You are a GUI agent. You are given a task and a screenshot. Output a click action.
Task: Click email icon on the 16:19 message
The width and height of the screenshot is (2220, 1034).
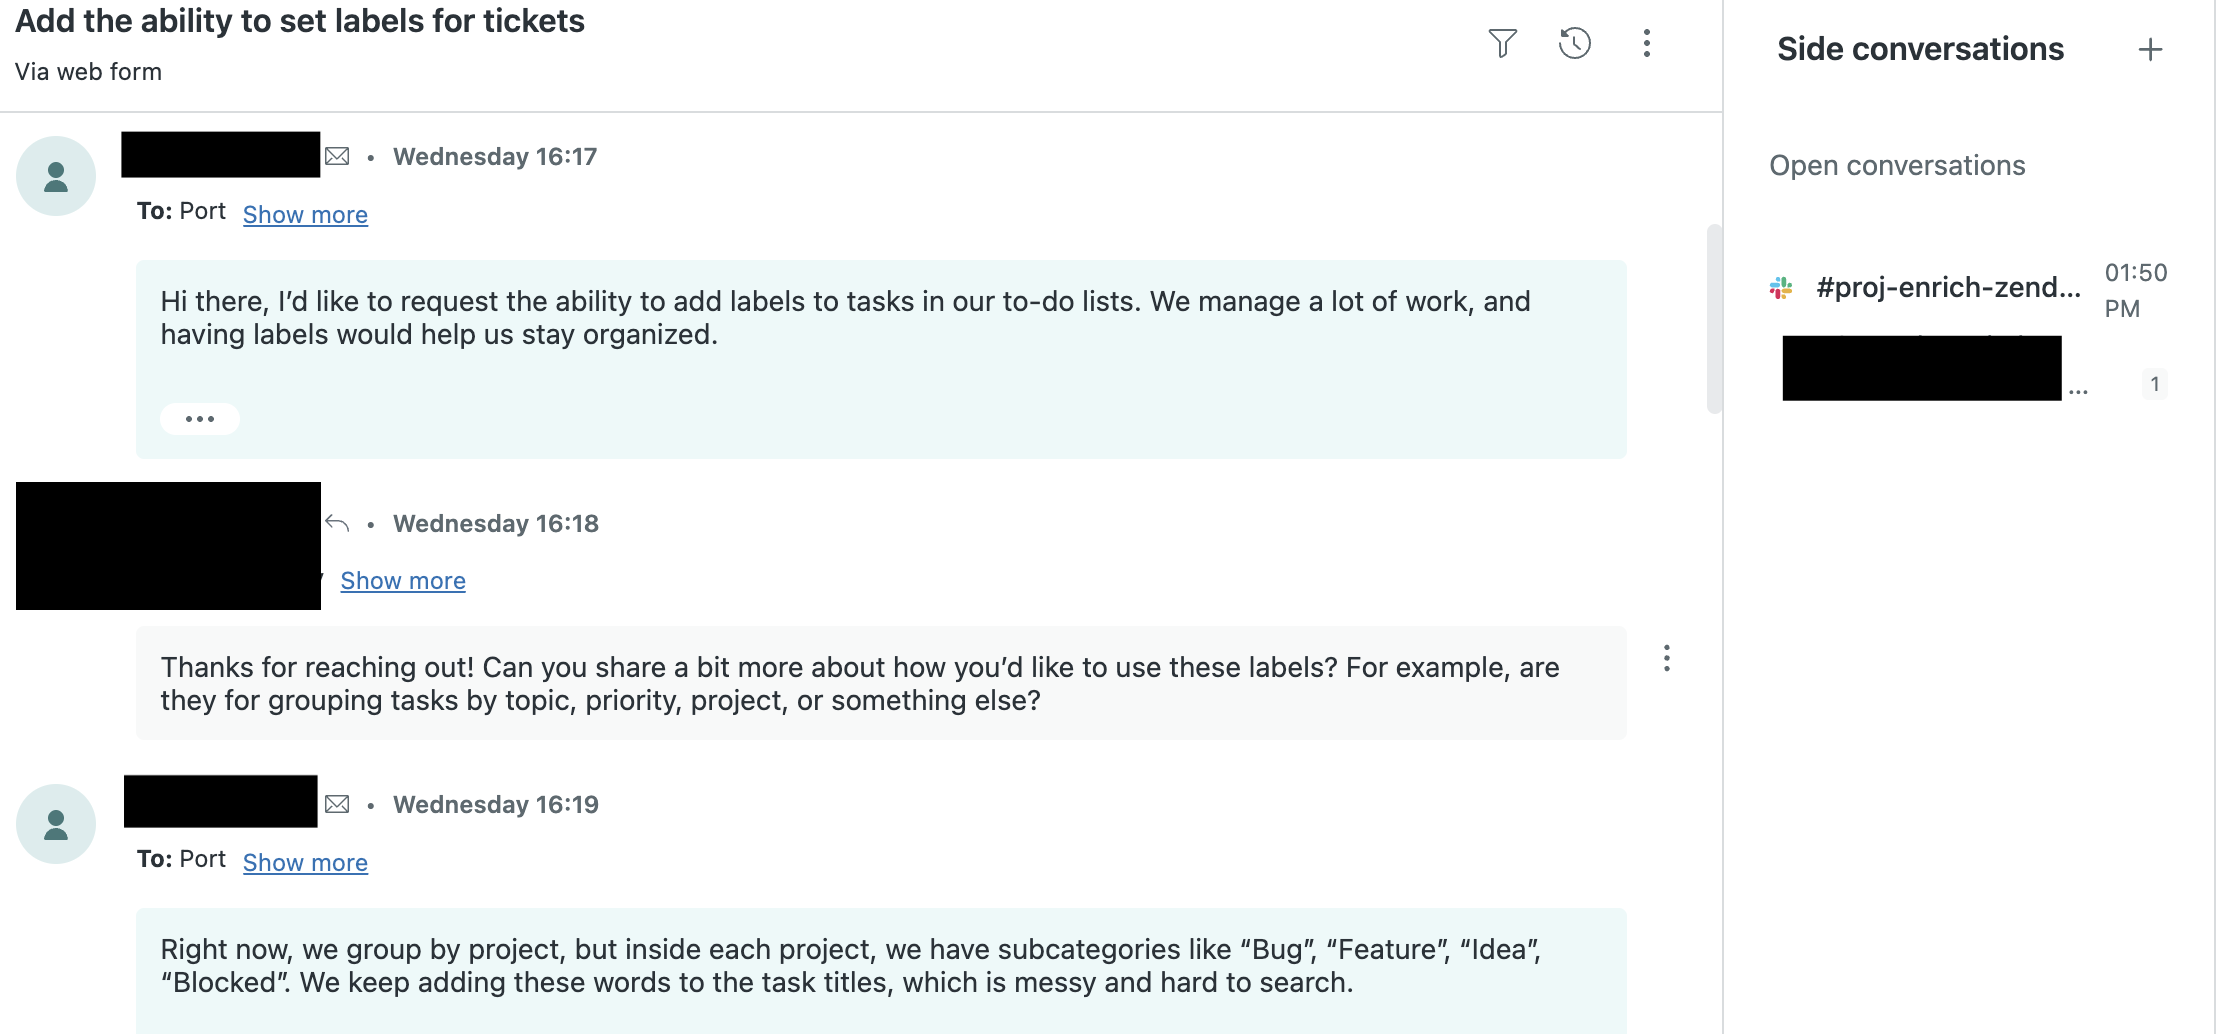pyautogui.click(x=338, y=805)
